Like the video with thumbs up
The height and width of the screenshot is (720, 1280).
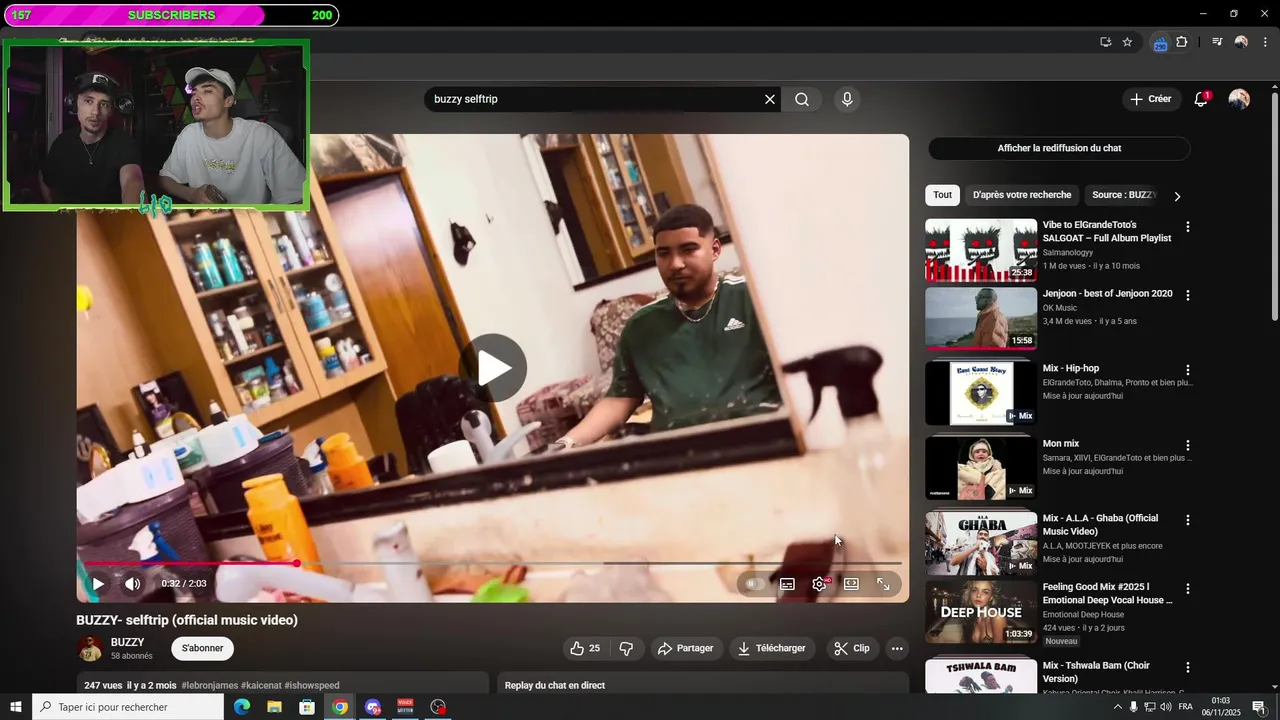point(585,648)
